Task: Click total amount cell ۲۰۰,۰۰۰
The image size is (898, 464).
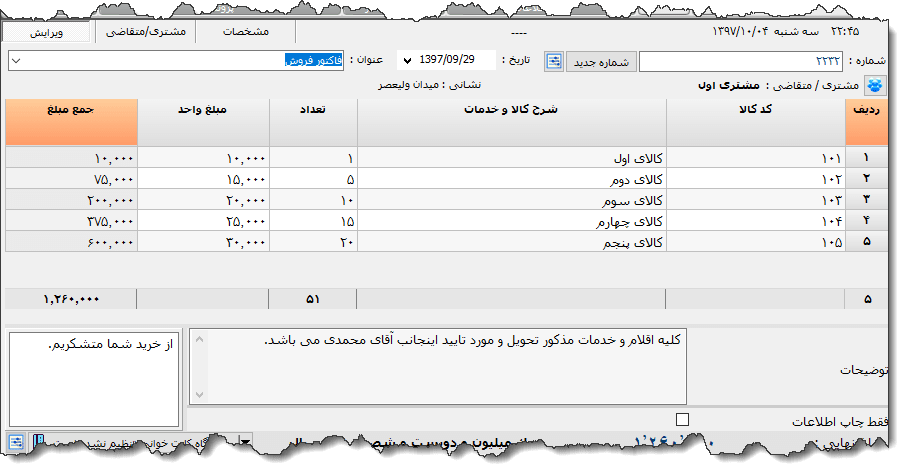Action: tap(72, 199)
